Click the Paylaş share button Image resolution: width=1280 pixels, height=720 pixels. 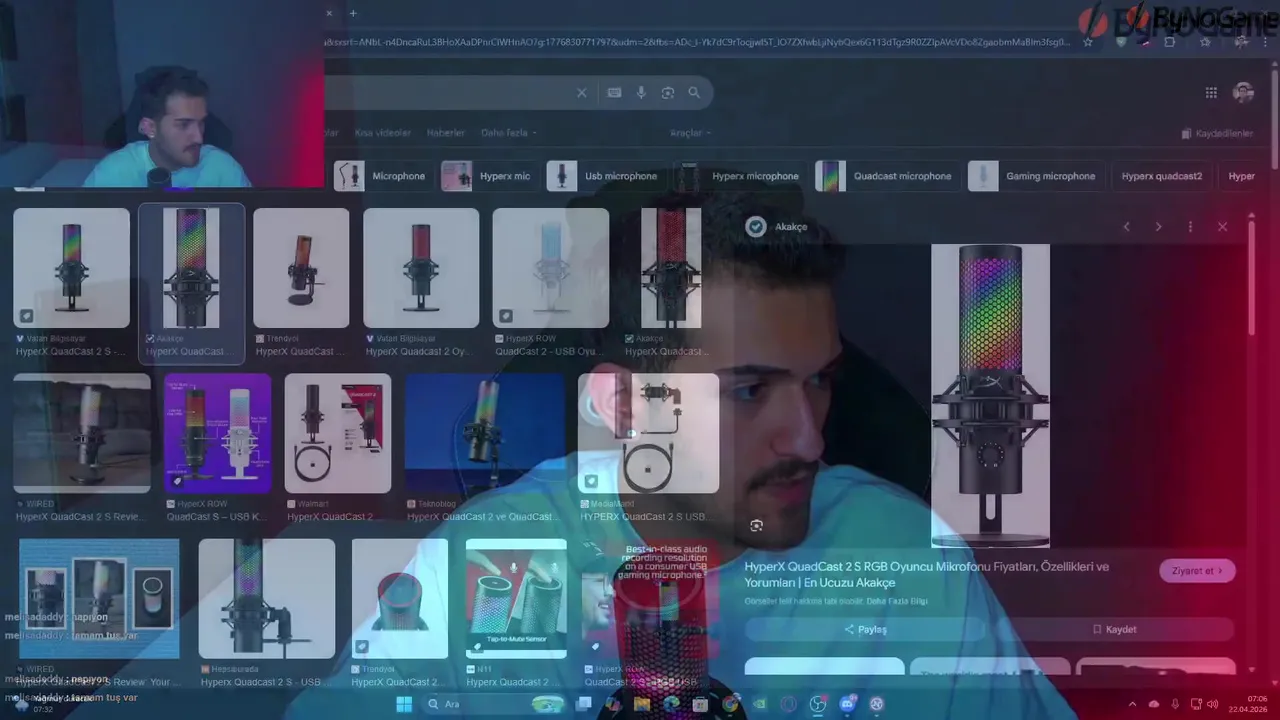pos(865,629)
